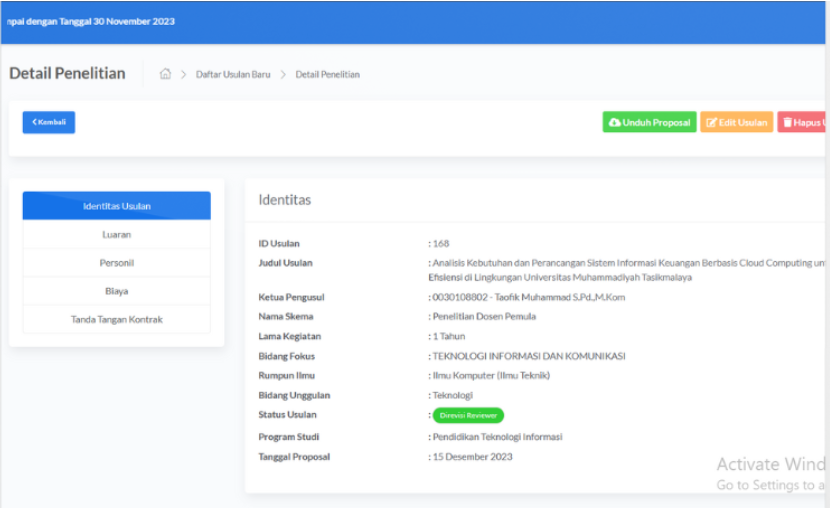Open the Biaya tab
Viewport: 830px width, 508px height.
tap(116, 291)
